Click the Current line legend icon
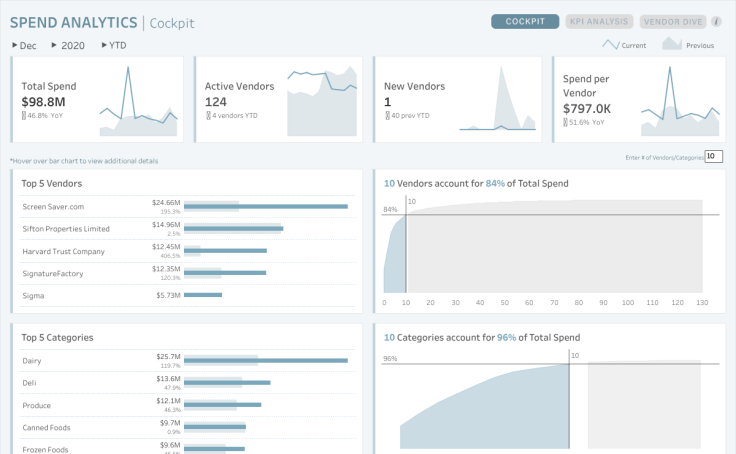Image resolution: width=736 pixels, height=454 pixels. (x=611, y=45)
